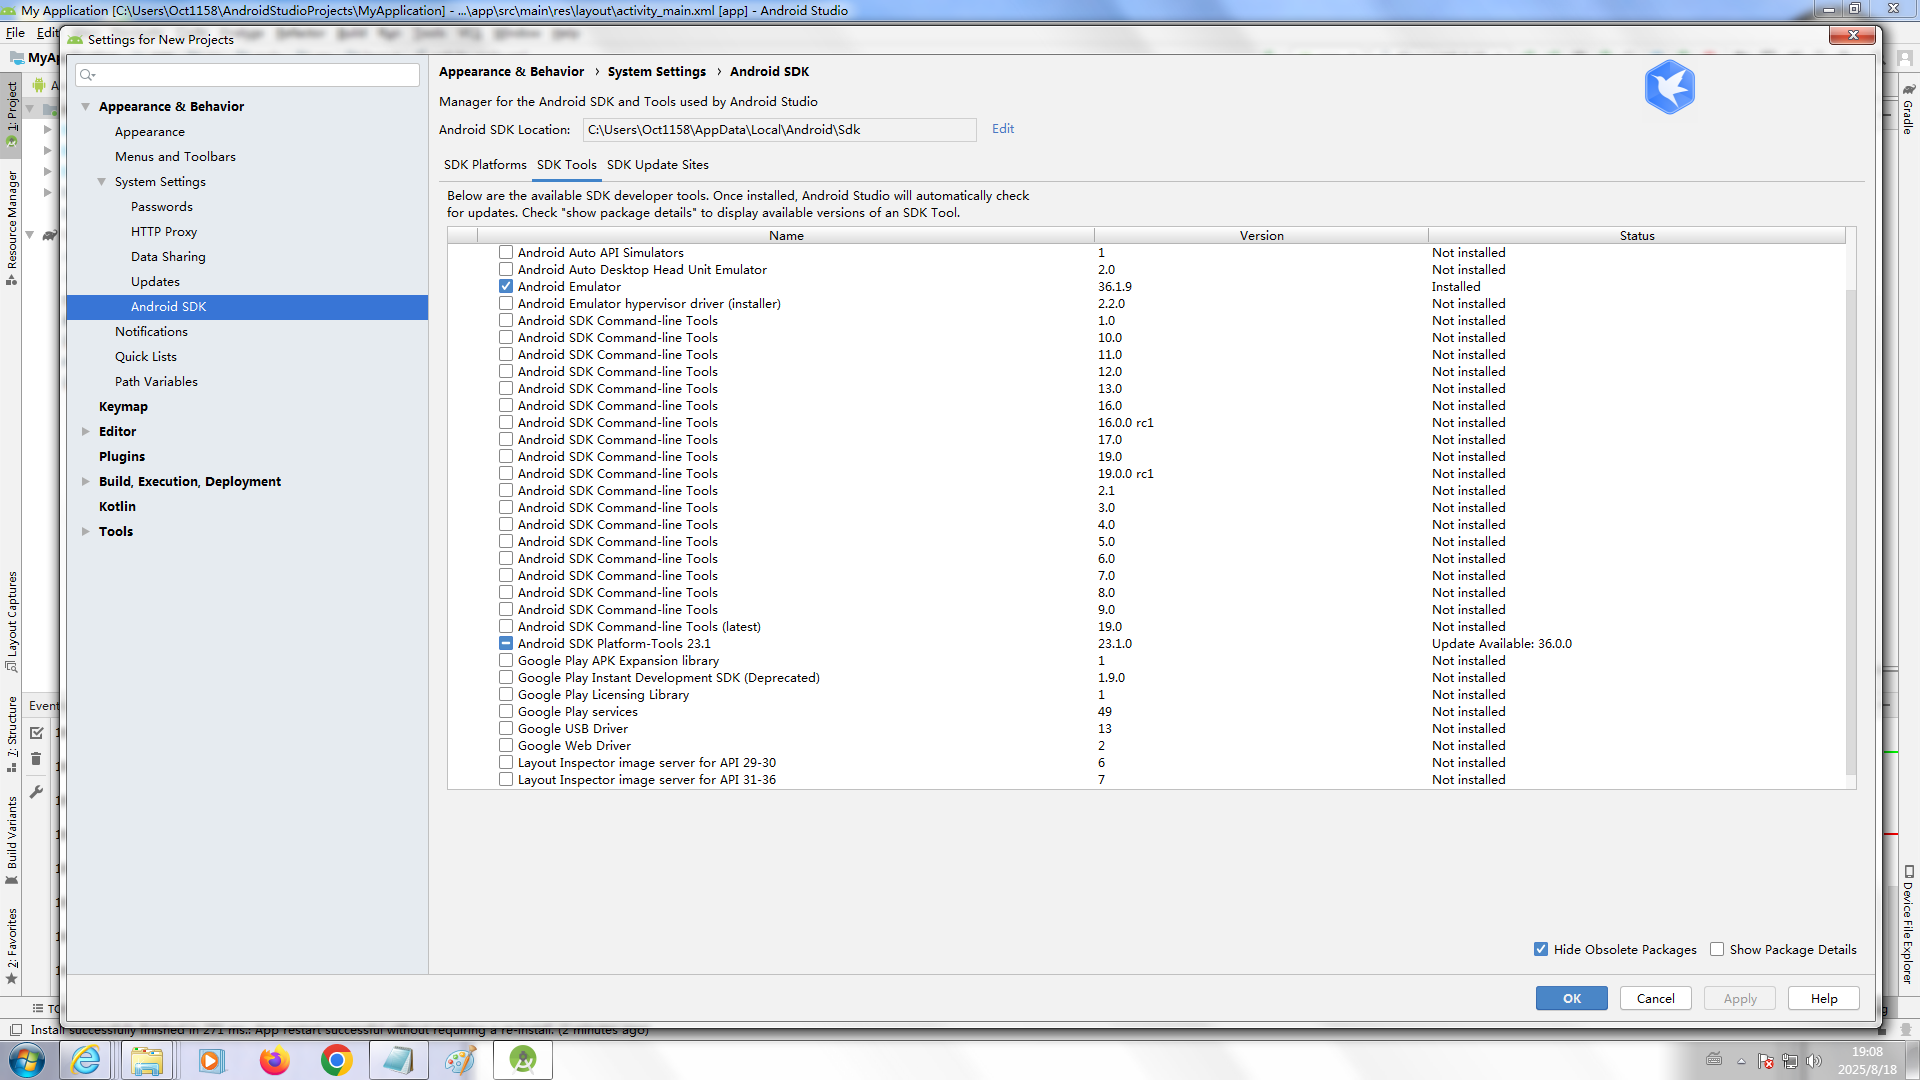This screenshot has width=1920, height=1080.
Task: Check Command-line Tools (latest) checkbox
Action: pos(506,626)
